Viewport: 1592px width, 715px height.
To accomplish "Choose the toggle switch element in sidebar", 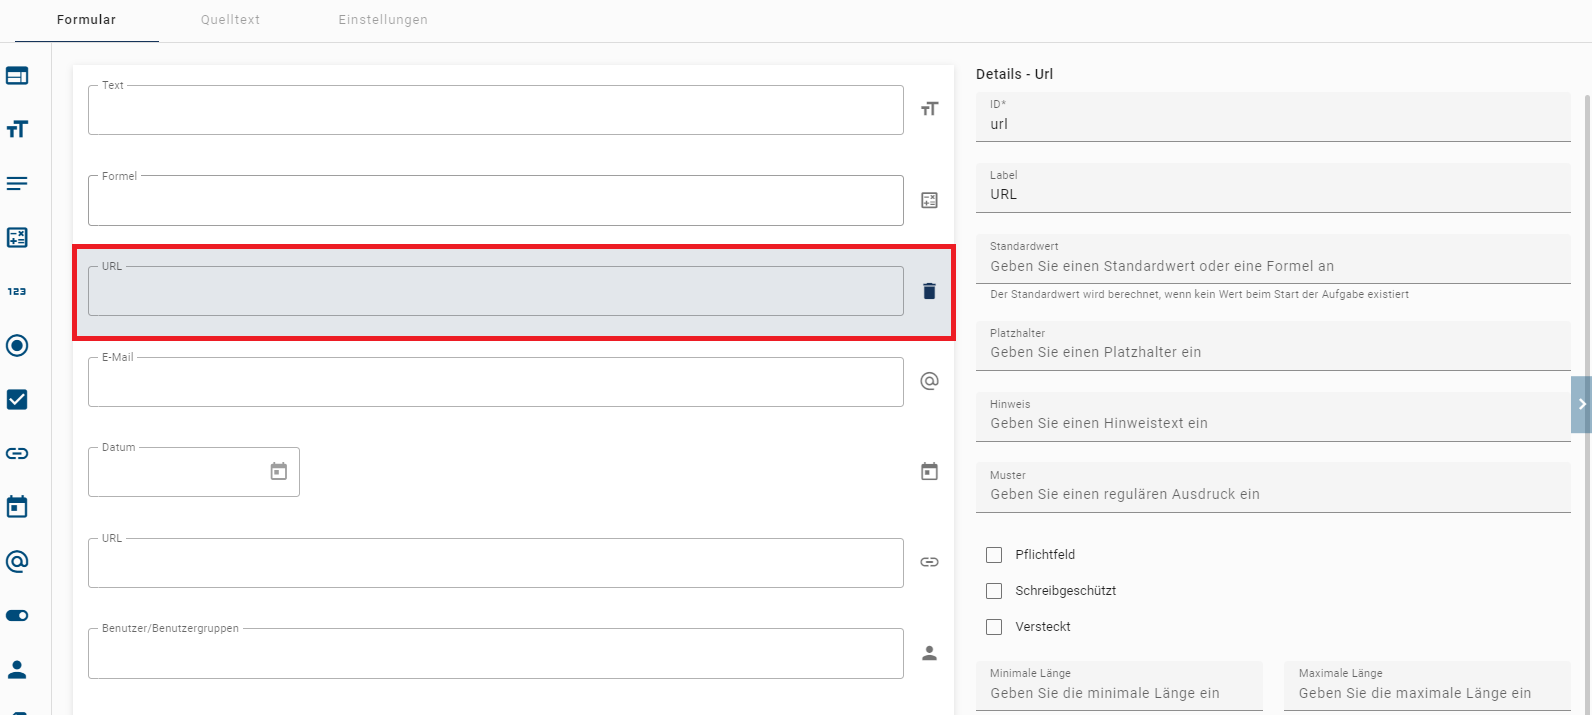I will 17,615.
